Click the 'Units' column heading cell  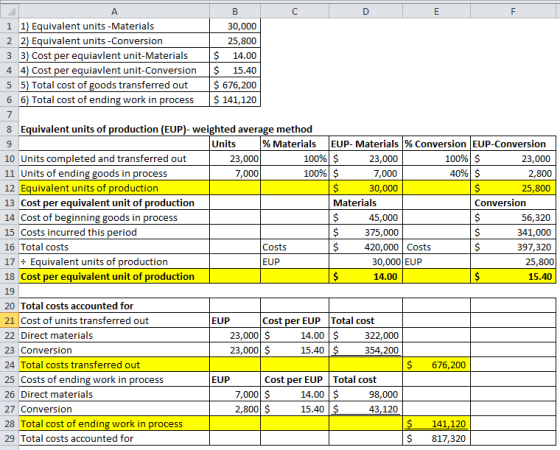pos(235,144)
